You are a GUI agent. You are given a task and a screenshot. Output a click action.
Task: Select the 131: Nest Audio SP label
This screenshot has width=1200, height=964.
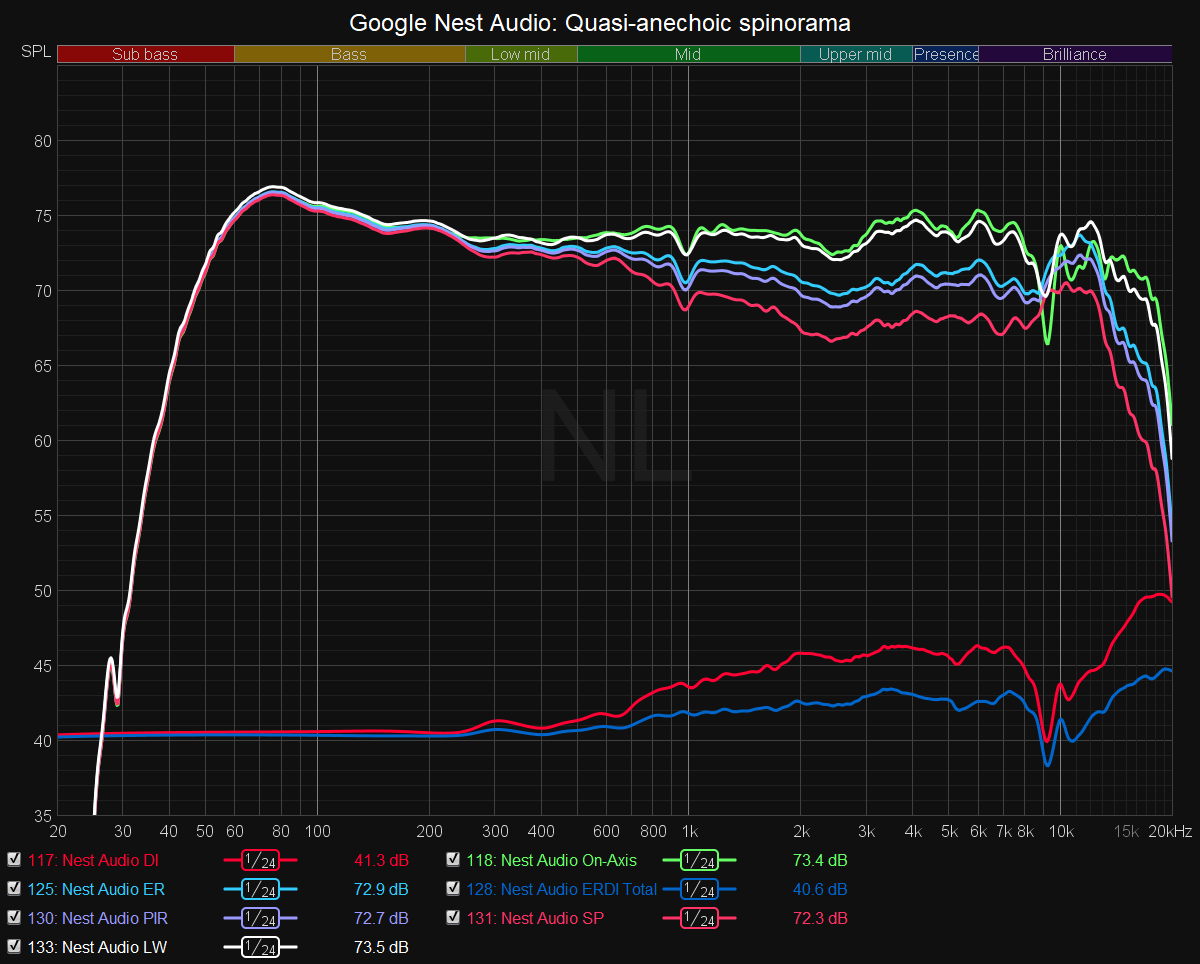coord(535,918)
